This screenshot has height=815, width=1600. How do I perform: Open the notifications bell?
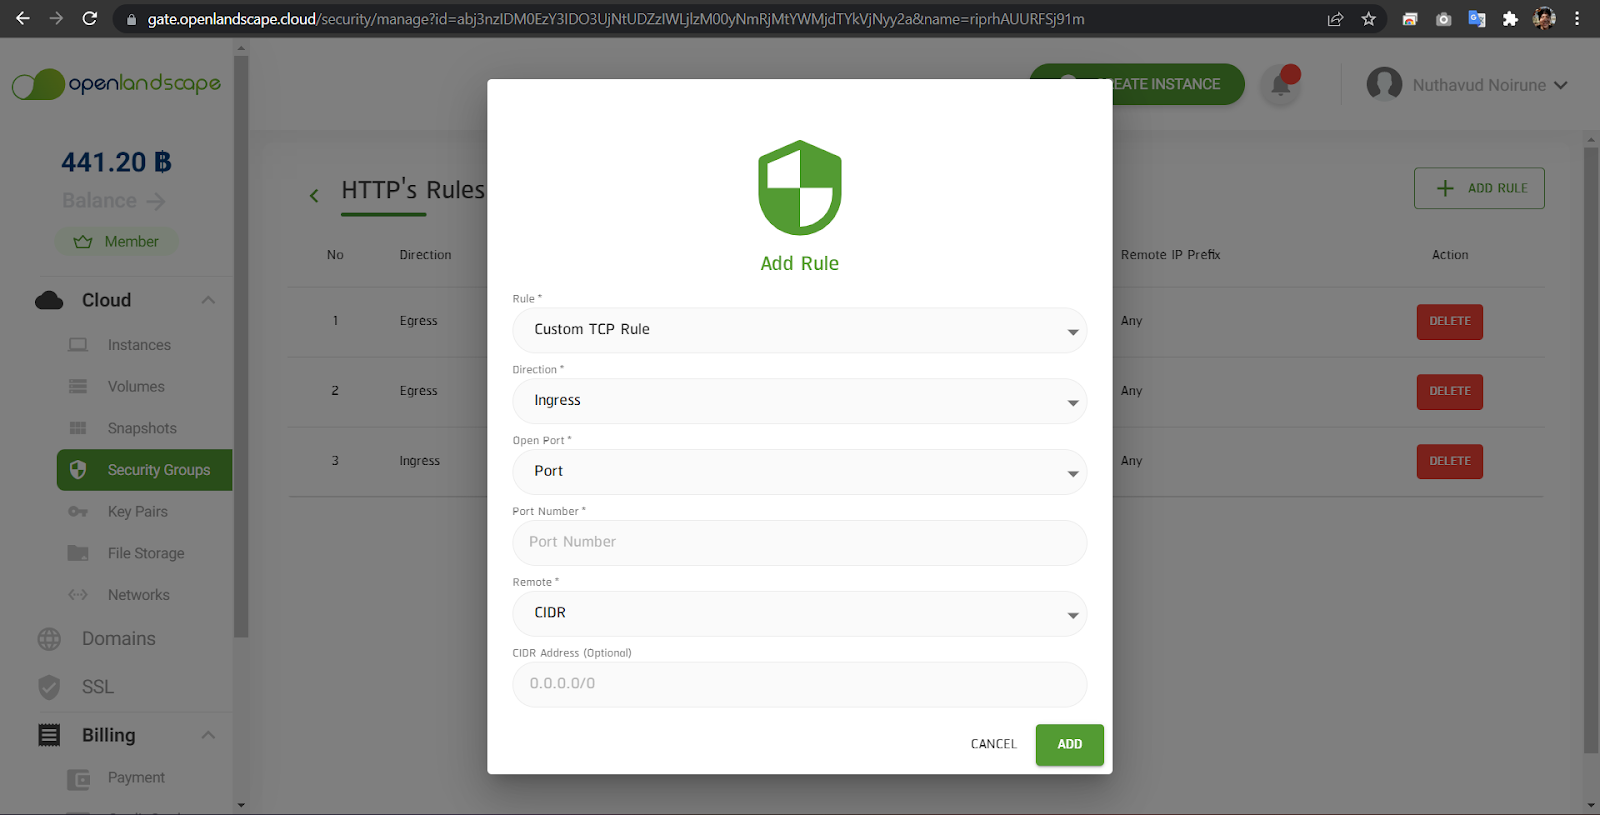[1280, 85]
